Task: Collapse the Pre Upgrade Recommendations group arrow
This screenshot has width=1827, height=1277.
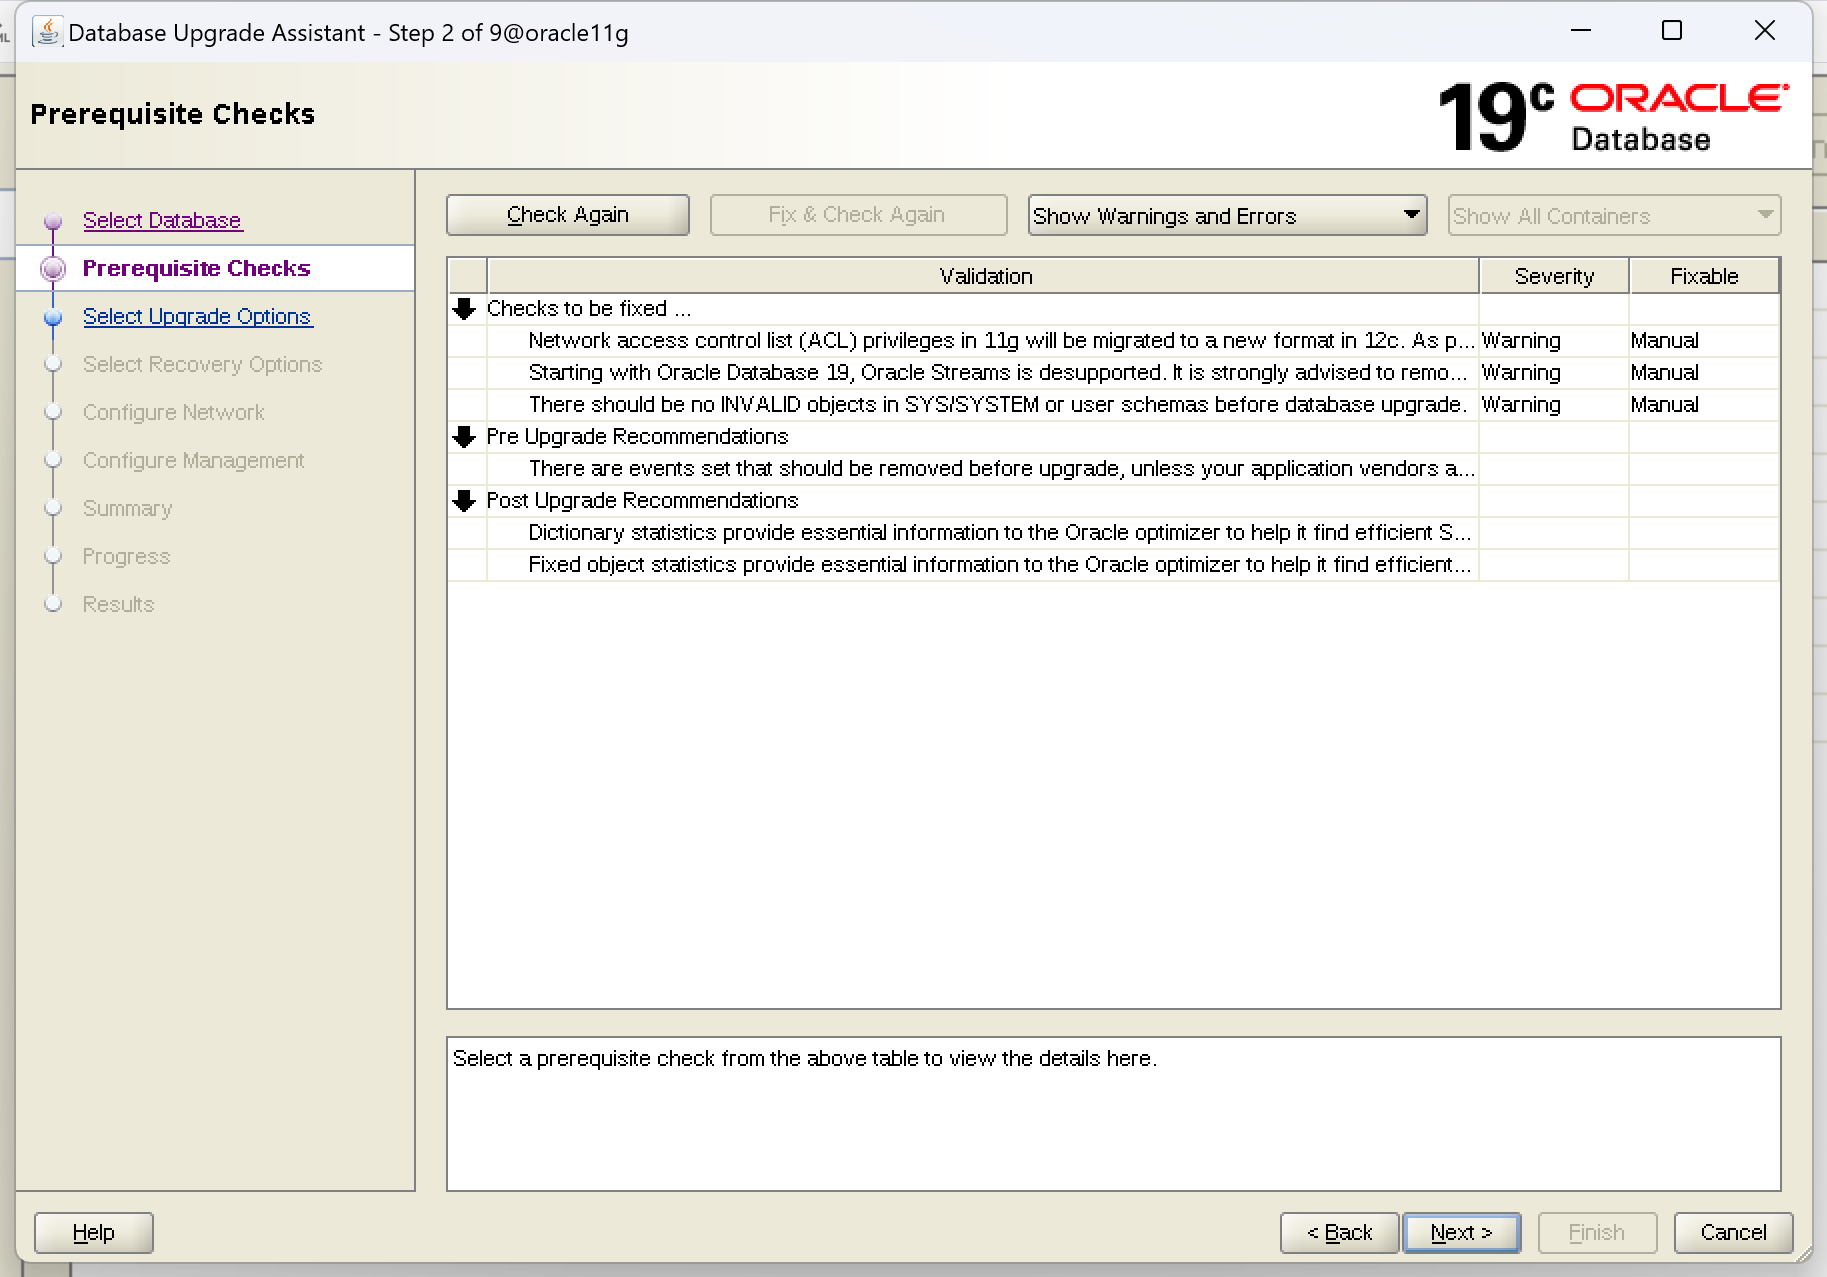Action: coord(464,437)
